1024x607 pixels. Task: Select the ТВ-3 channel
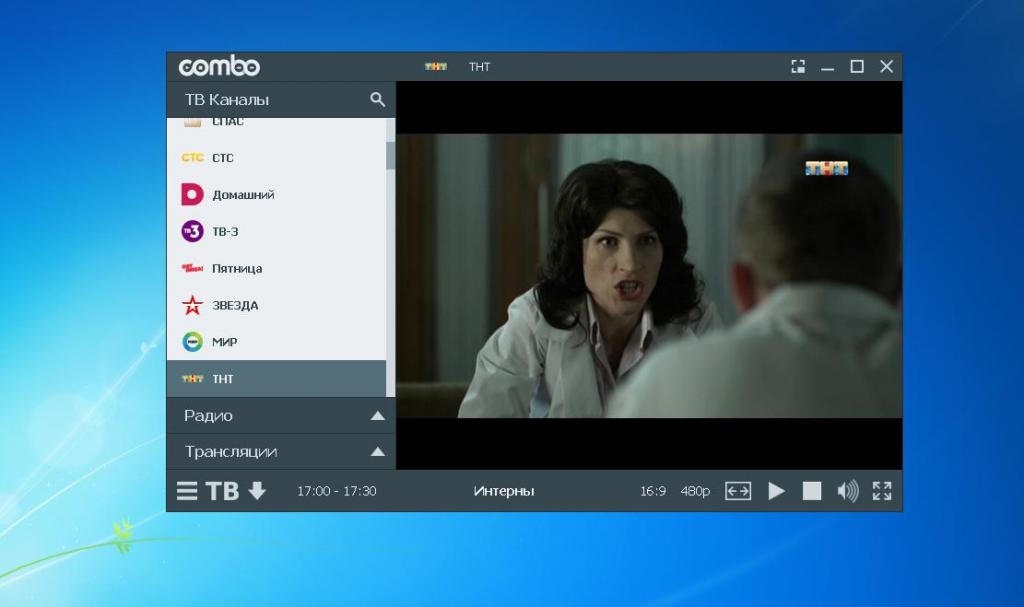tap(276, 231)
